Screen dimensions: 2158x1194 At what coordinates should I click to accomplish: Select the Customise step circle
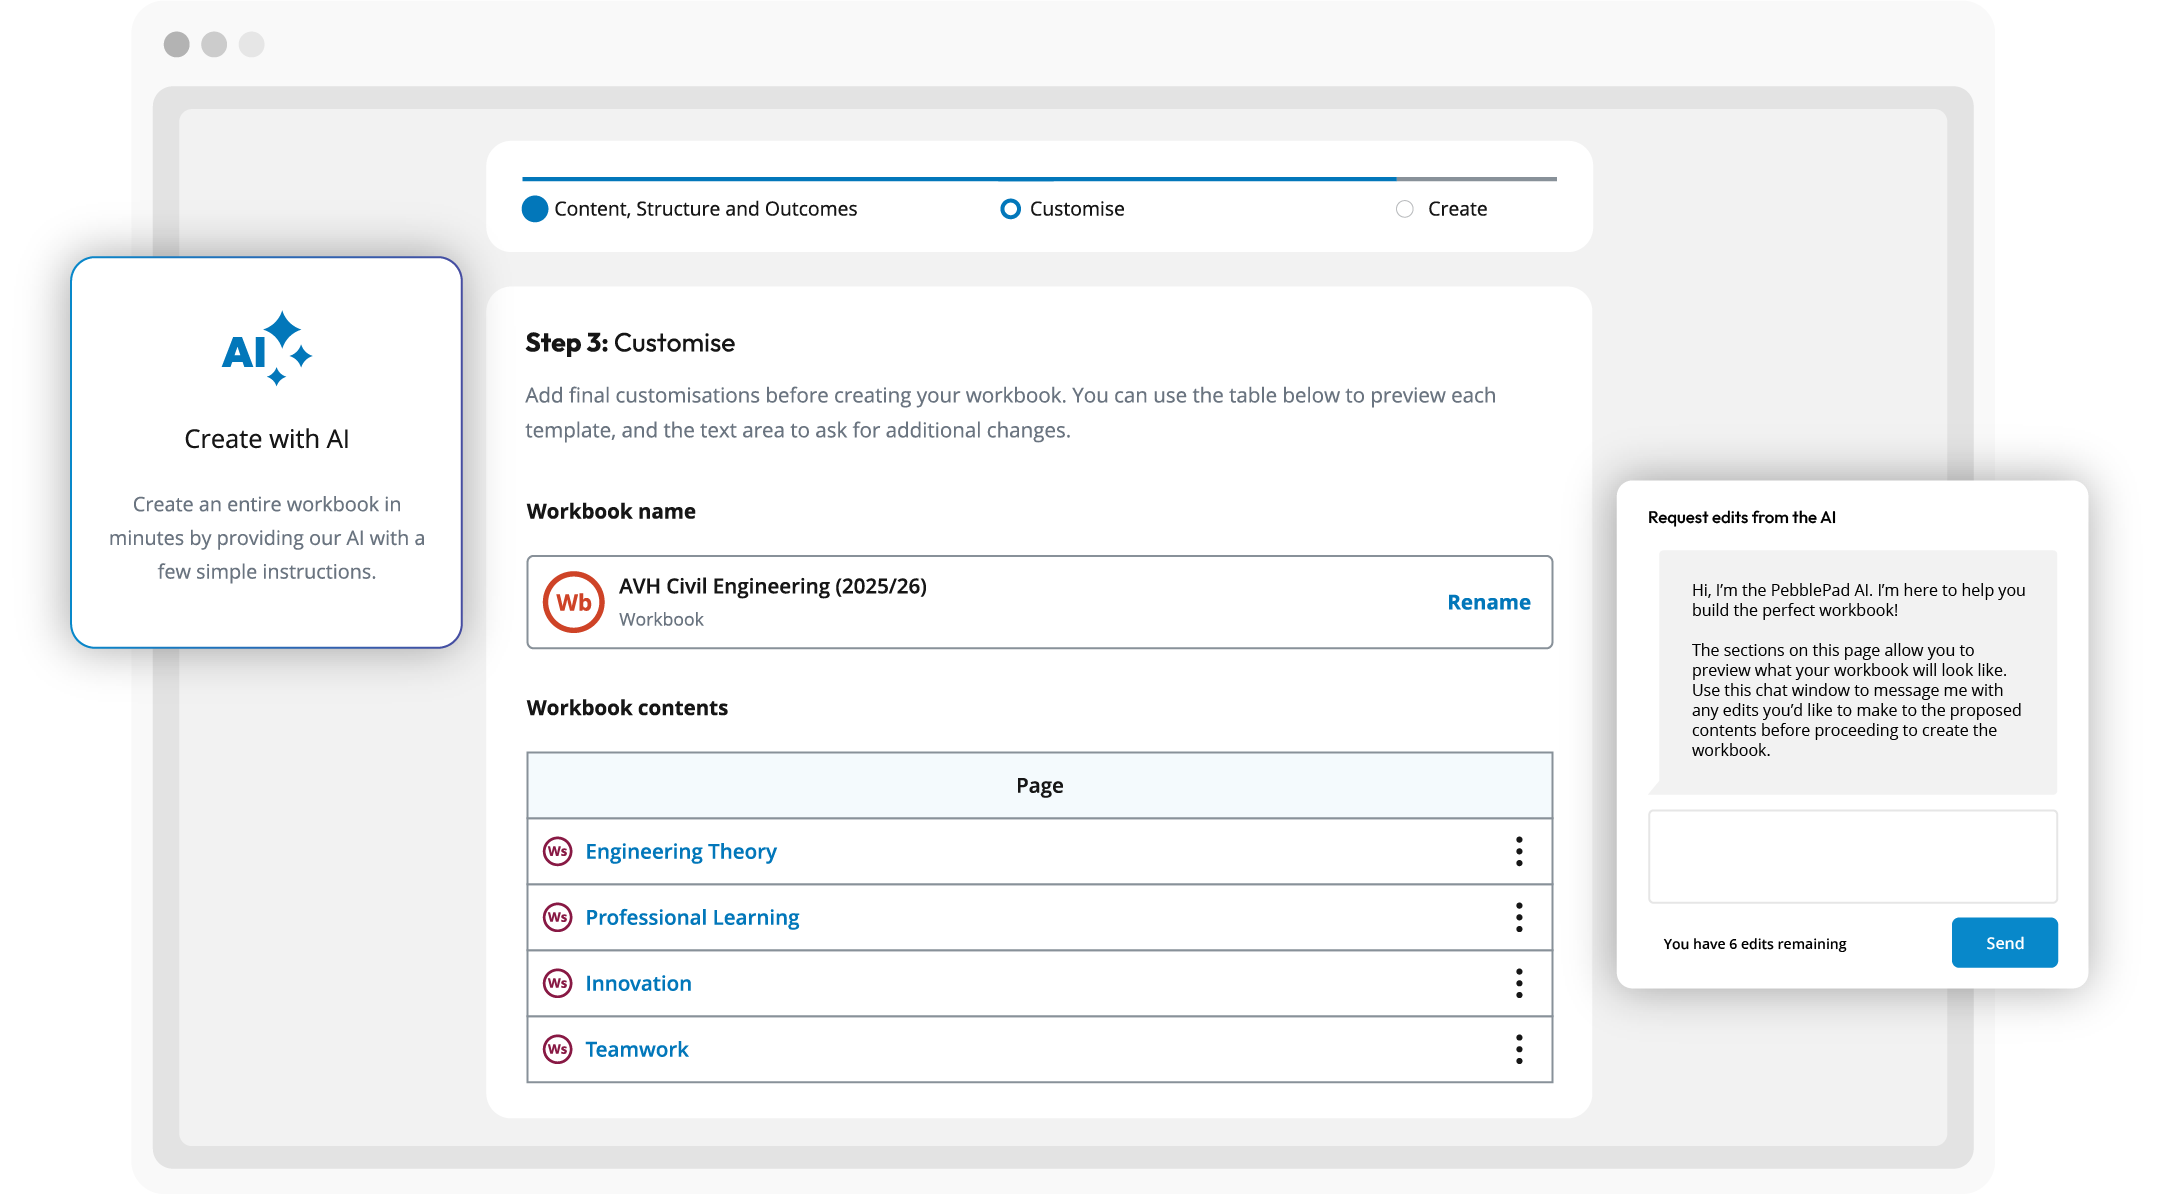coord(1010,209)
